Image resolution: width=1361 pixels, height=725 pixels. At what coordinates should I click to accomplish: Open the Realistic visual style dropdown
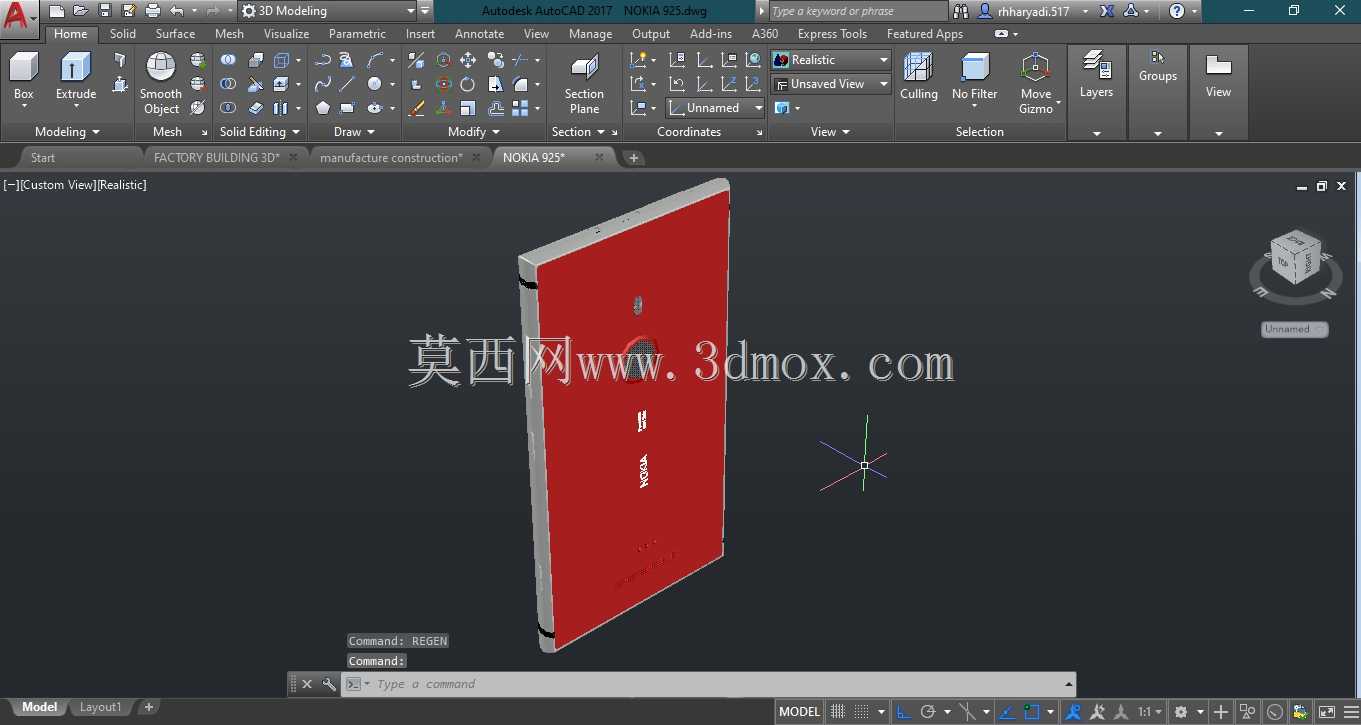831,60
